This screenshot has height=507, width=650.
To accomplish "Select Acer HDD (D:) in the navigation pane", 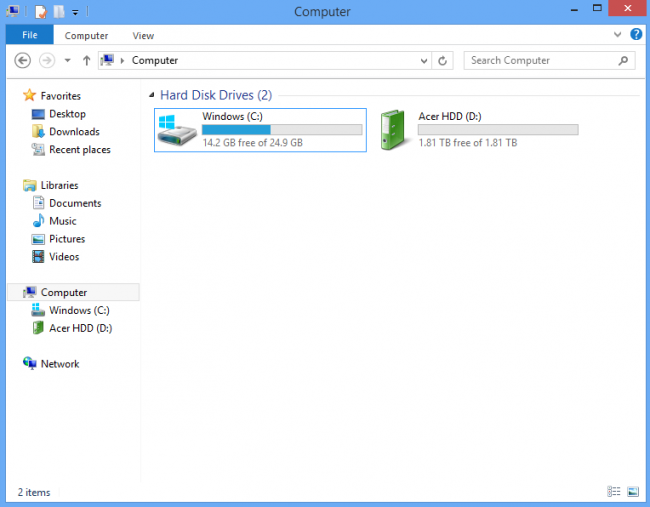I will coord(80,328).
